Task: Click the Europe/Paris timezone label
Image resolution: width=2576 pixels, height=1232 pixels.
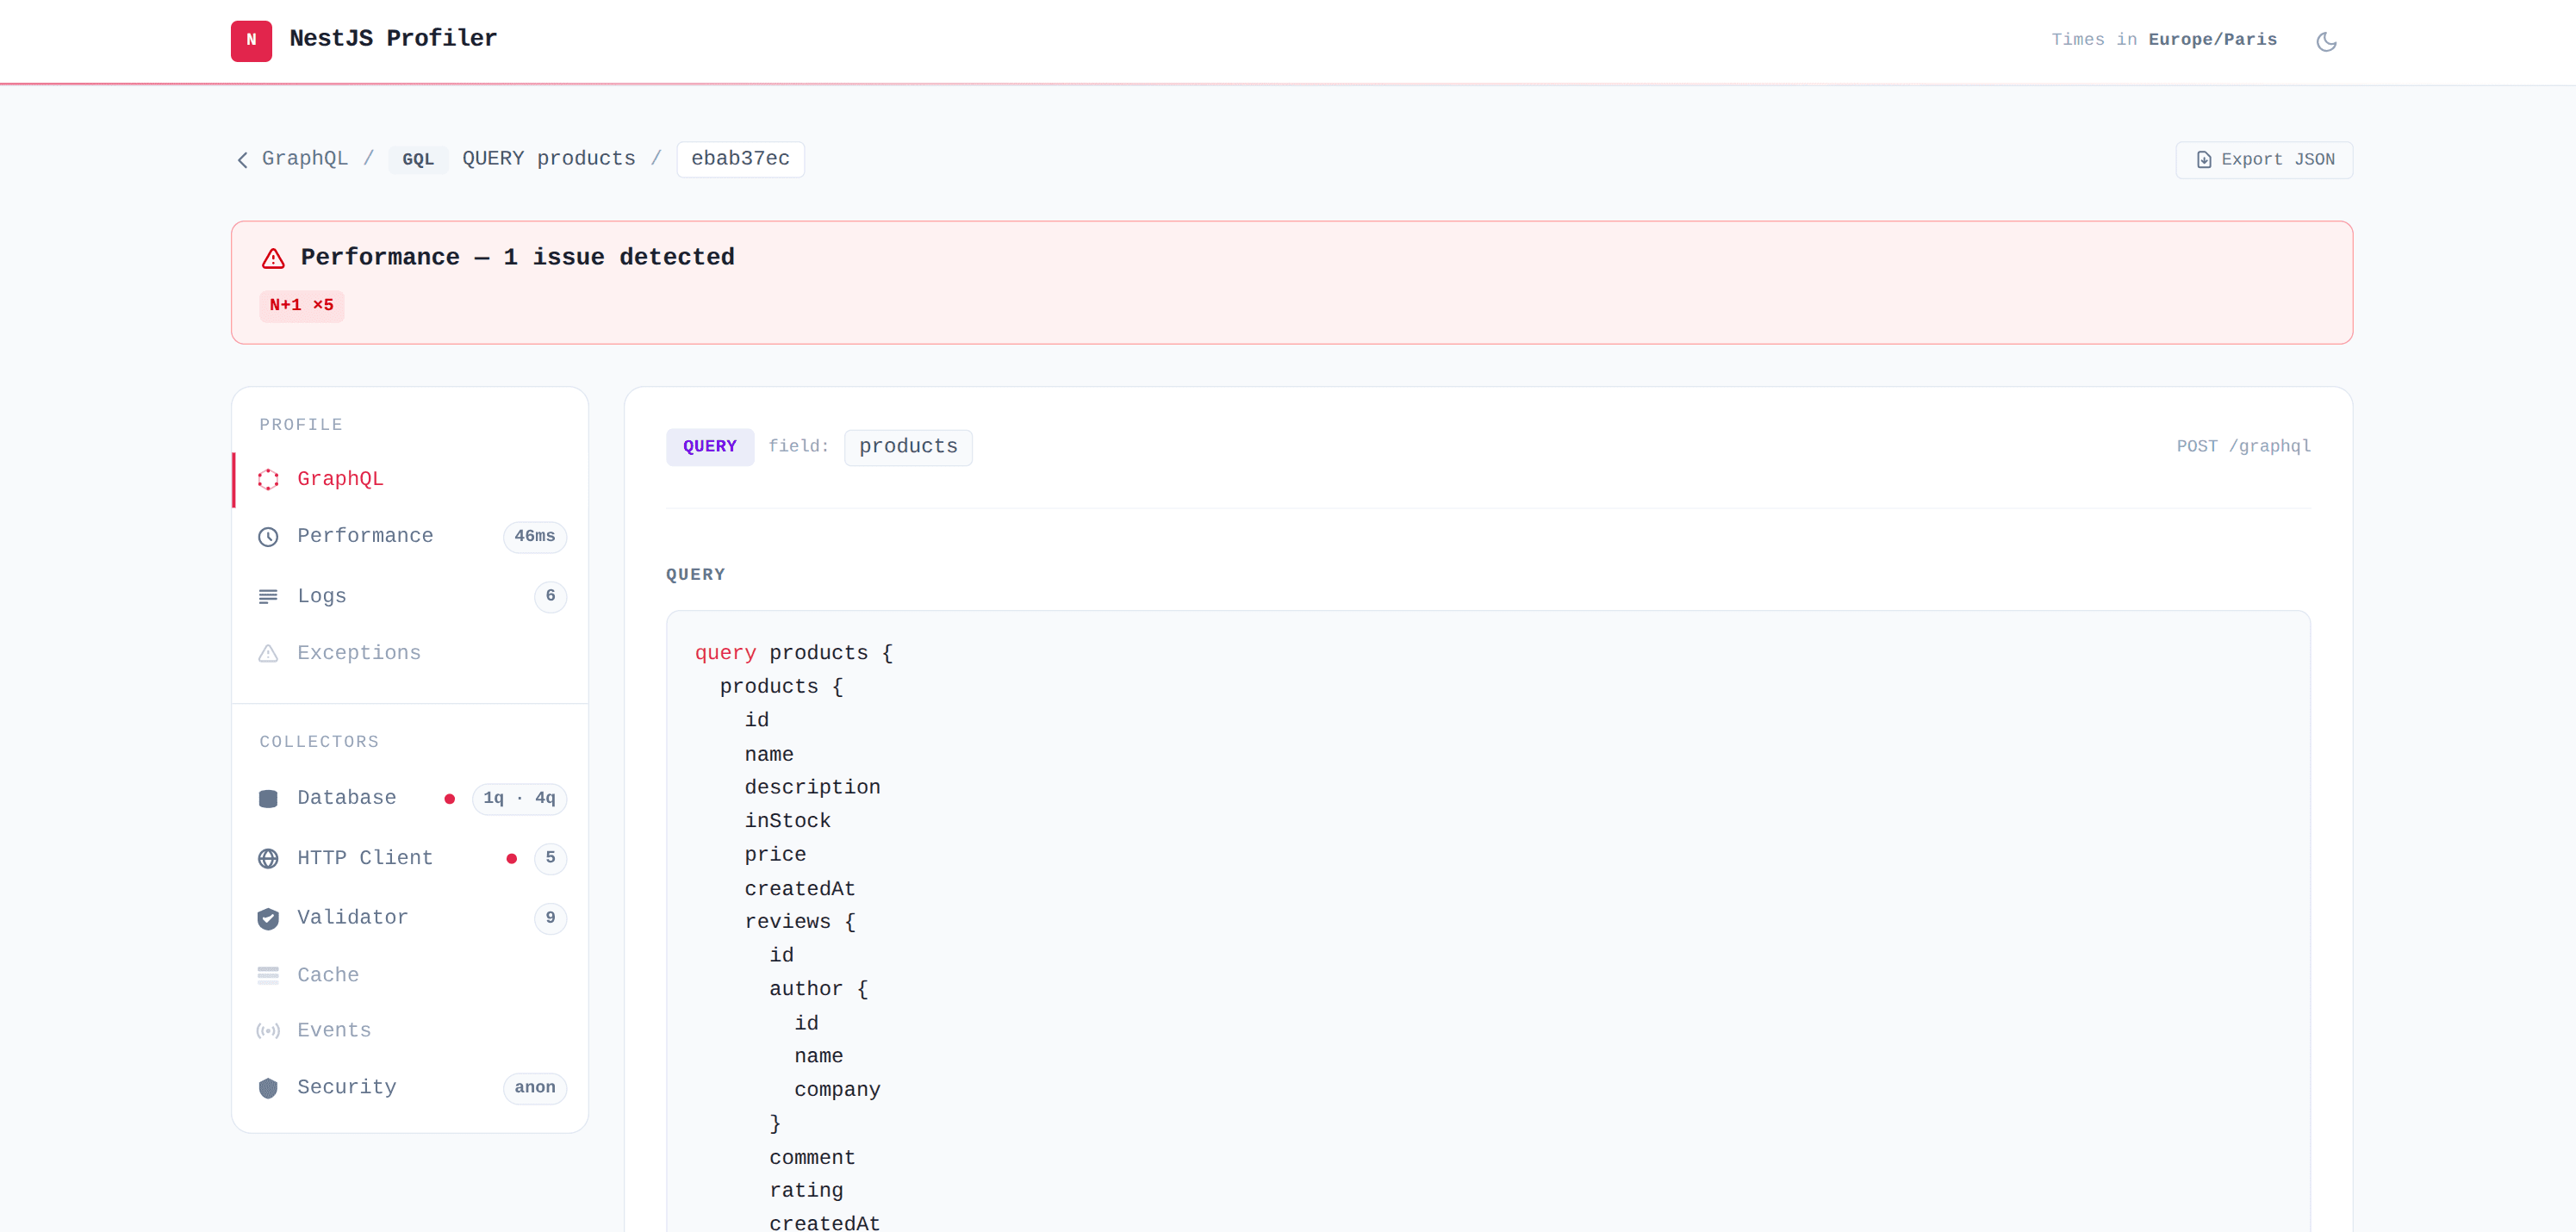Action: (x=2212, y=40)
